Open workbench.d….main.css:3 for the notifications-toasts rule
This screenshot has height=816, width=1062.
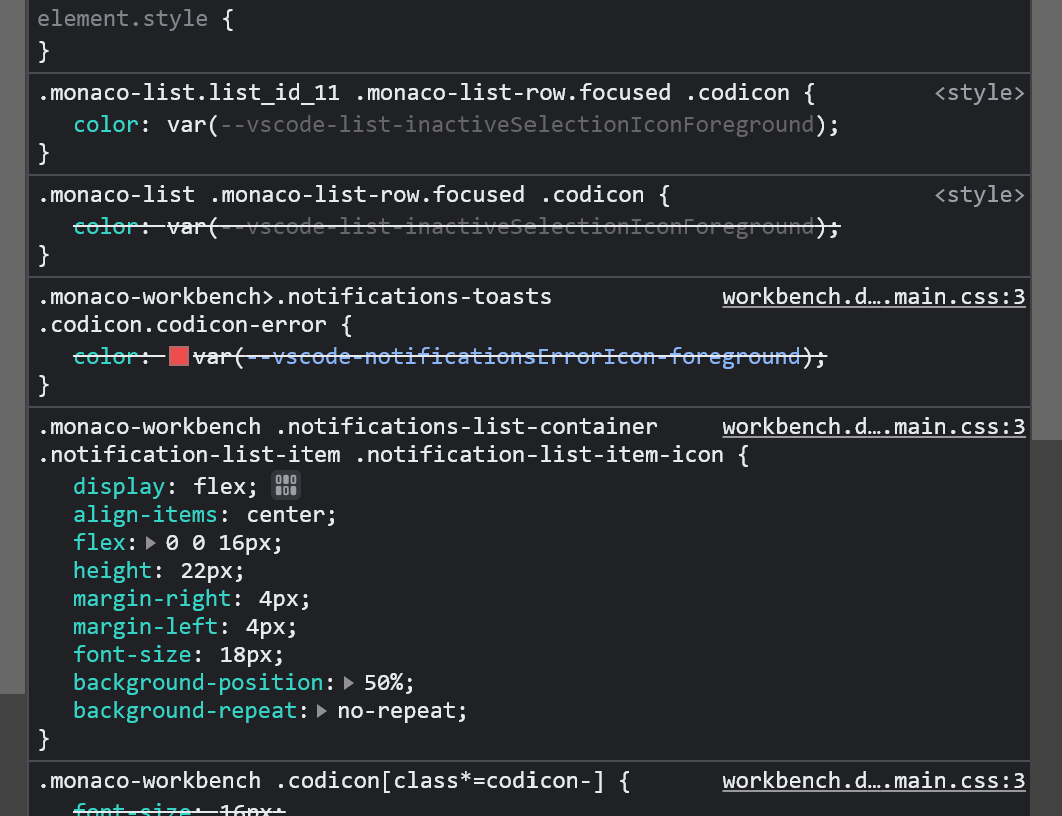(x=874, y=296)
